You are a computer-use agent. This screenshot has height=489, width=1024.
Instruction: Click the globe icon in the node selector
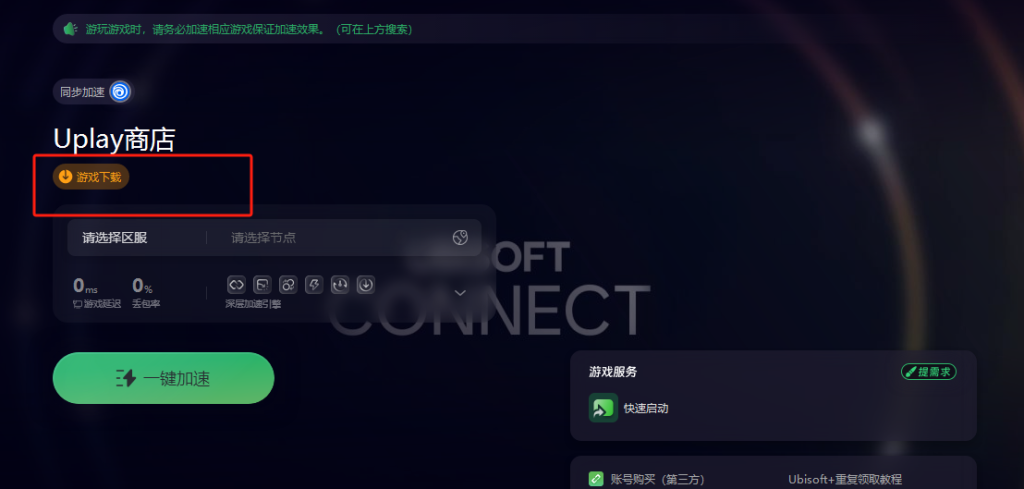pyautogui.click(x=460, y=238)
